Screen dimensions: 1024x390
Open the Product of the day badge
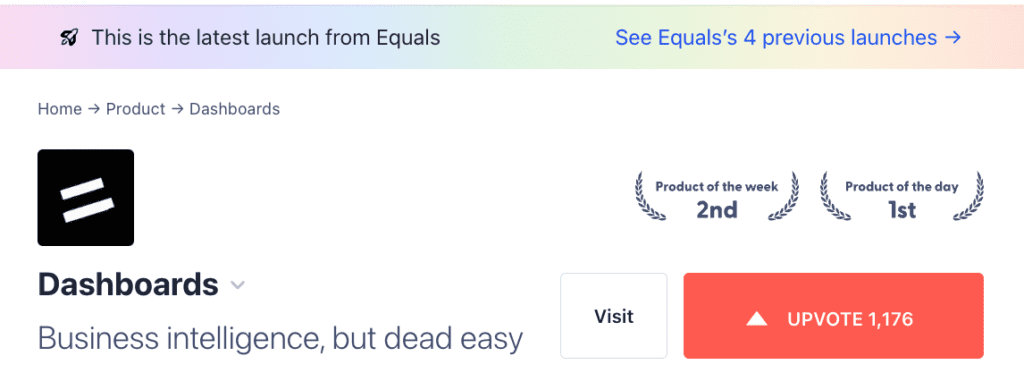(902, 197)
